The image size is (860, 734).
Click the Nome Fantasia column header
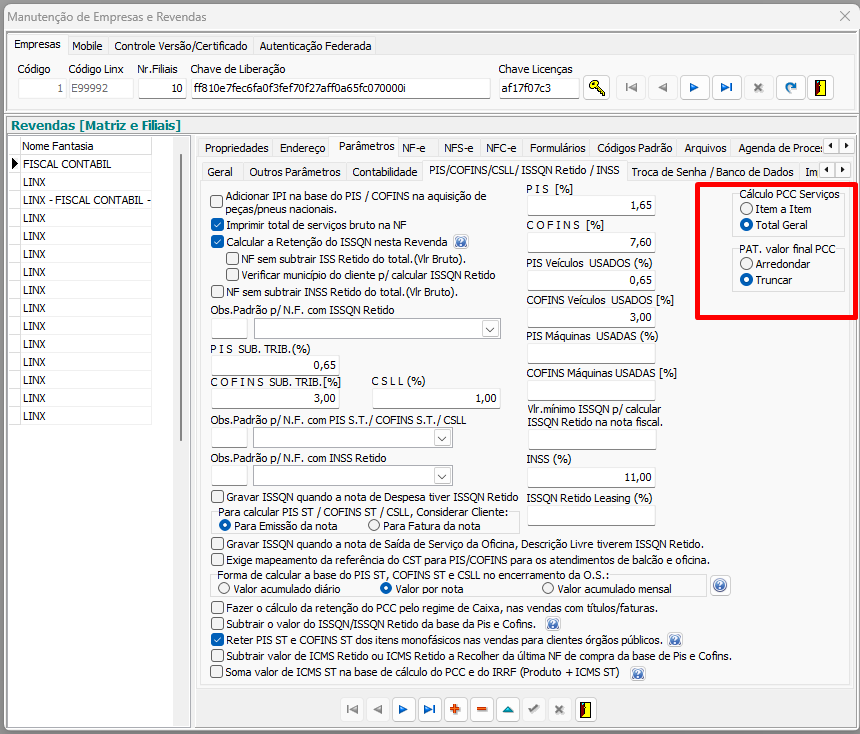tap(85, 146)
